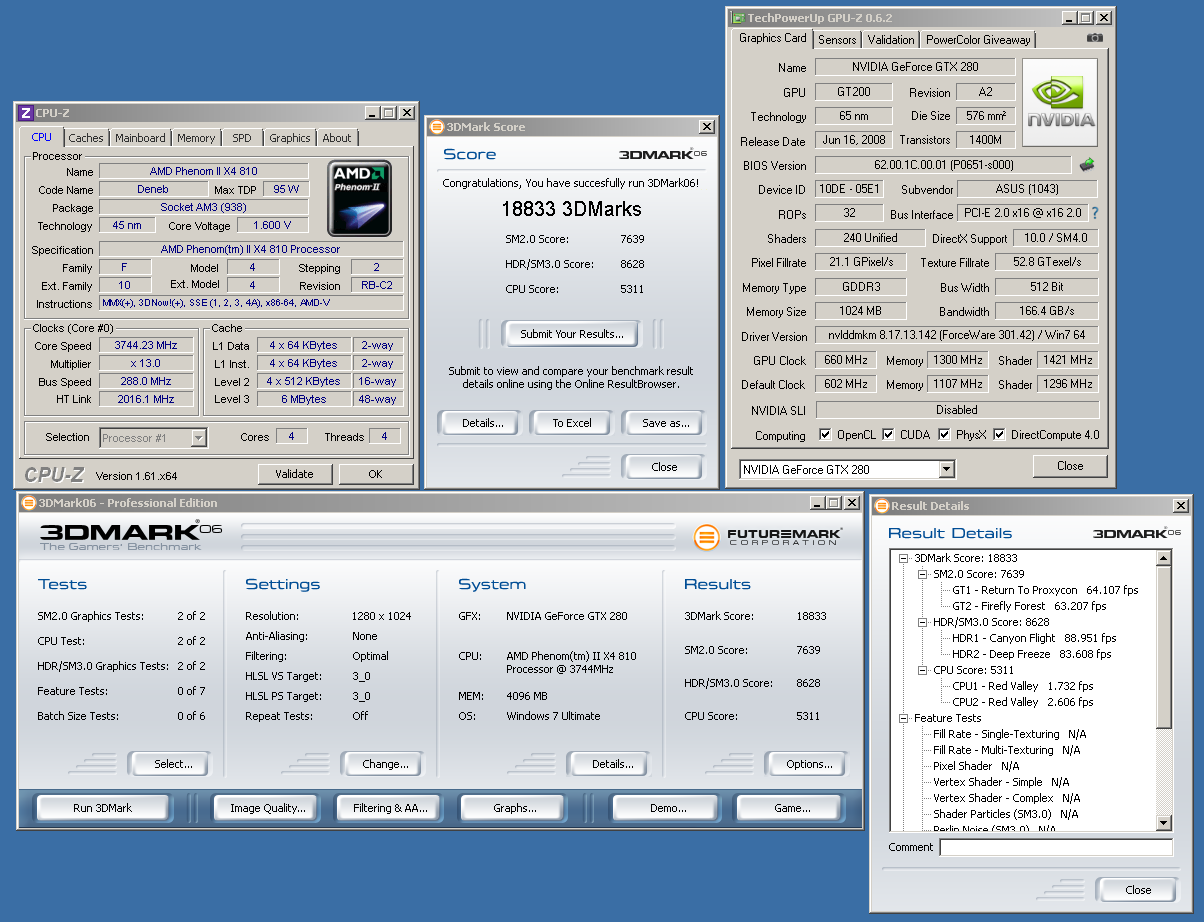Open the PowerColor Giveaway tab in GPU-Z
This screenshot has height=922, width=1204.
point(978,40)
